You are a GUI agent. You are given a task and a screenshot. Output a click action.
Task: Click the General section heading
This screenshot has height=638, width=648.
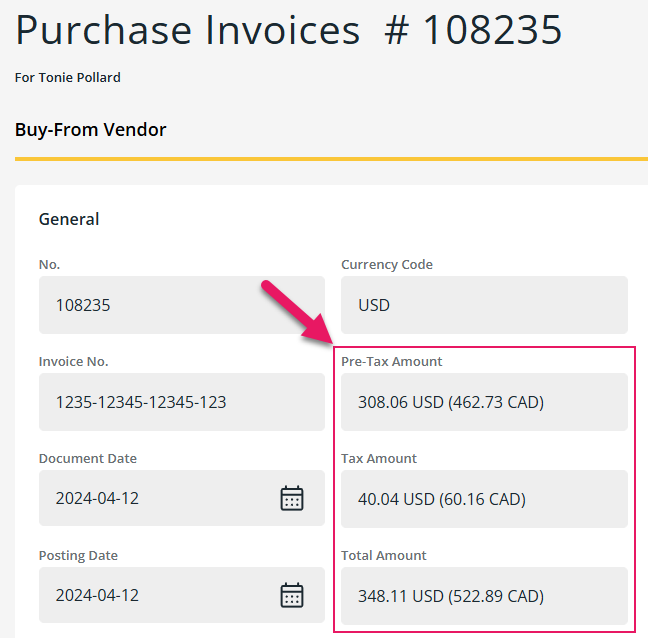(x=69, y=219)
